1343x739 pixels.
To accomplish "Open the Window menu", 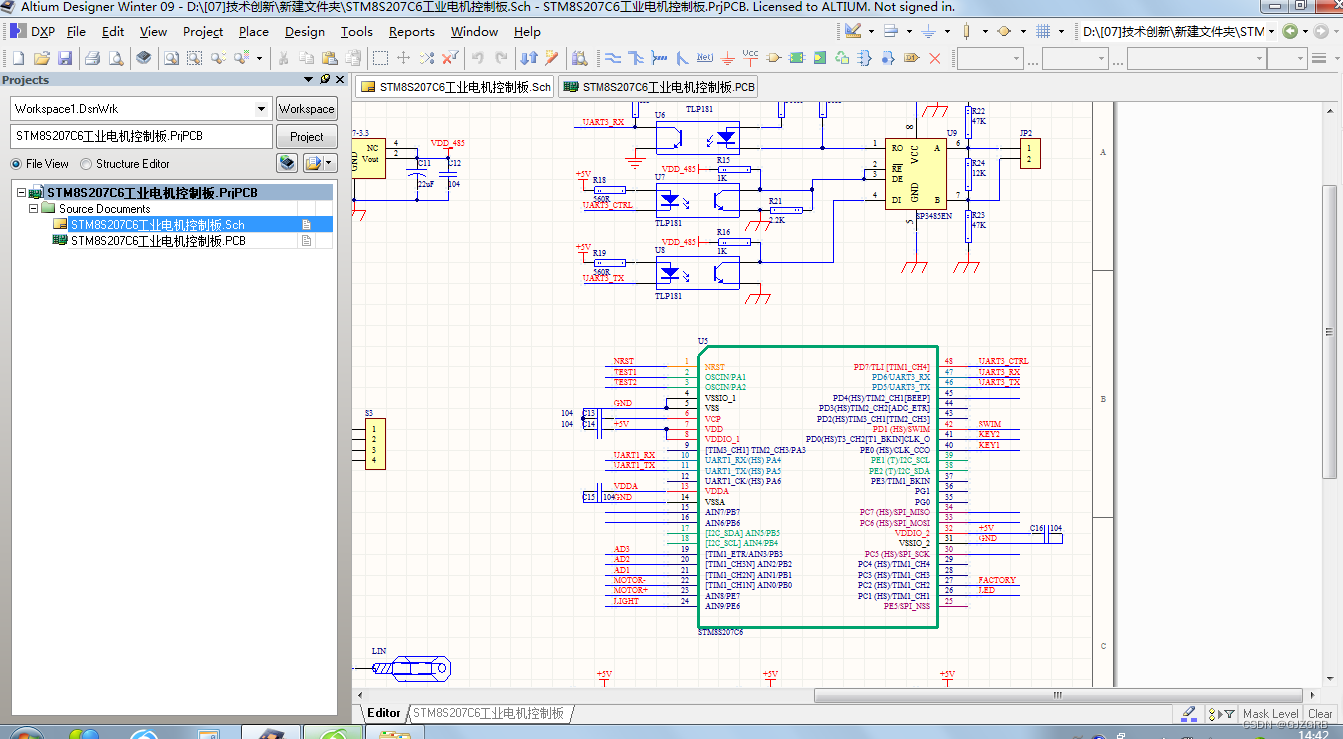I will pos(474,31).
